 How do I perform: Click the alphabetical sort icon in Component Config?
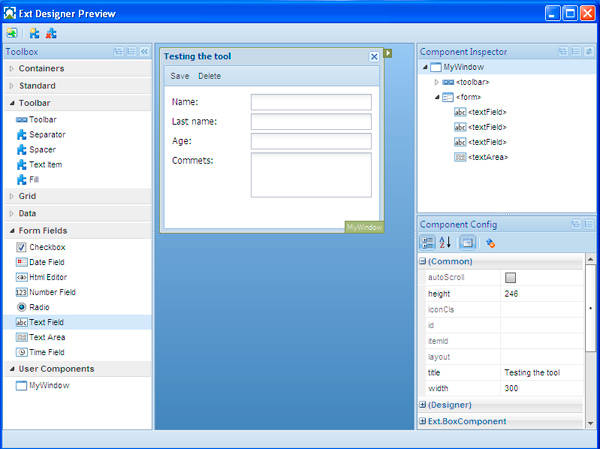446,242
